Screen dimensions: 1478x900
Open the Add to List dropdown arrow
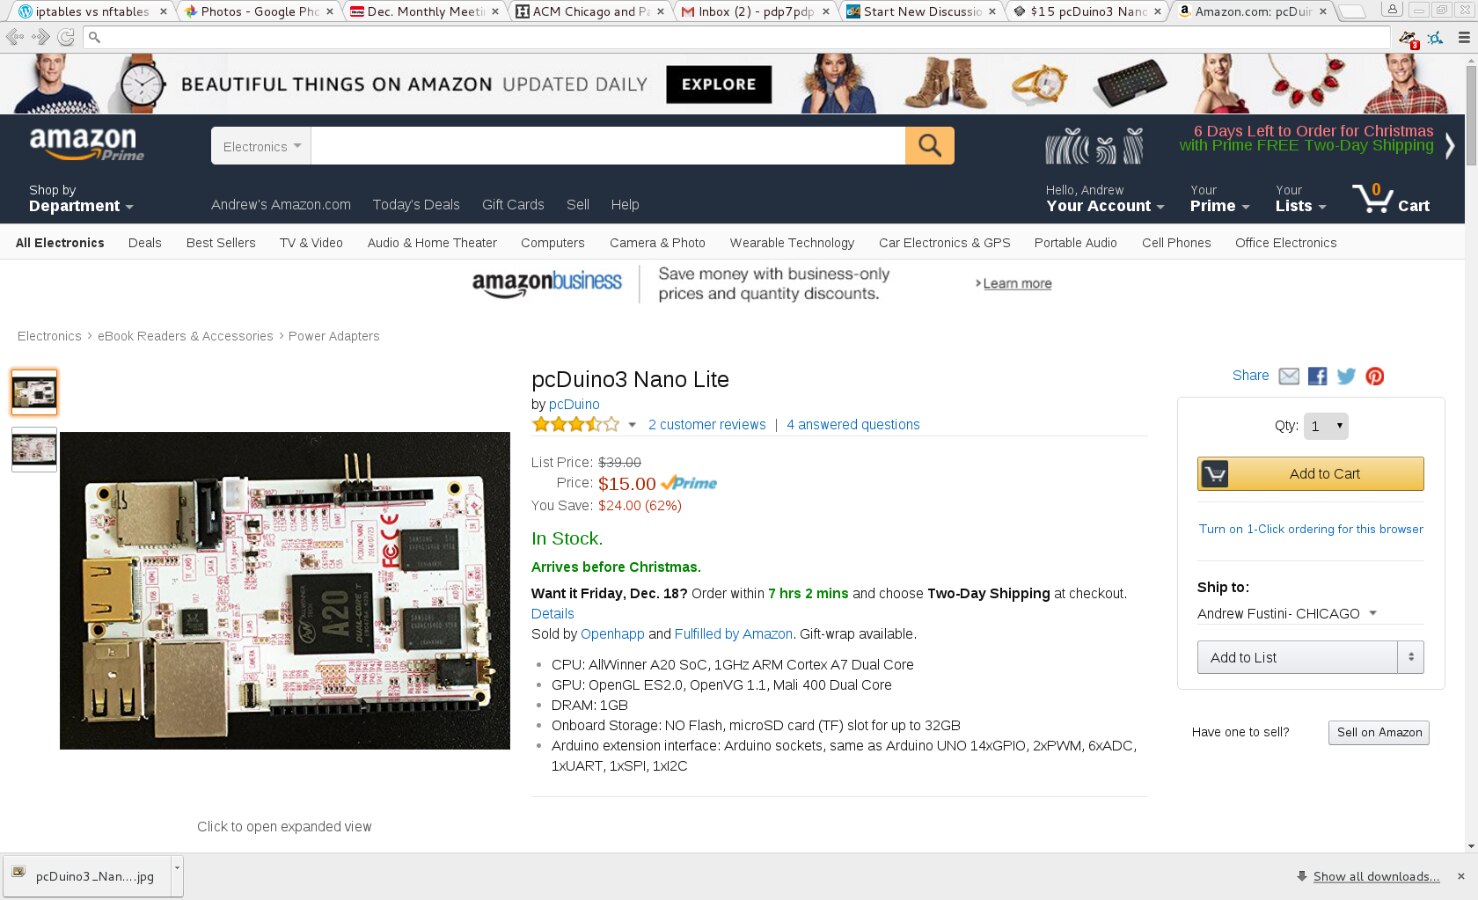(x=1411, y=657)
